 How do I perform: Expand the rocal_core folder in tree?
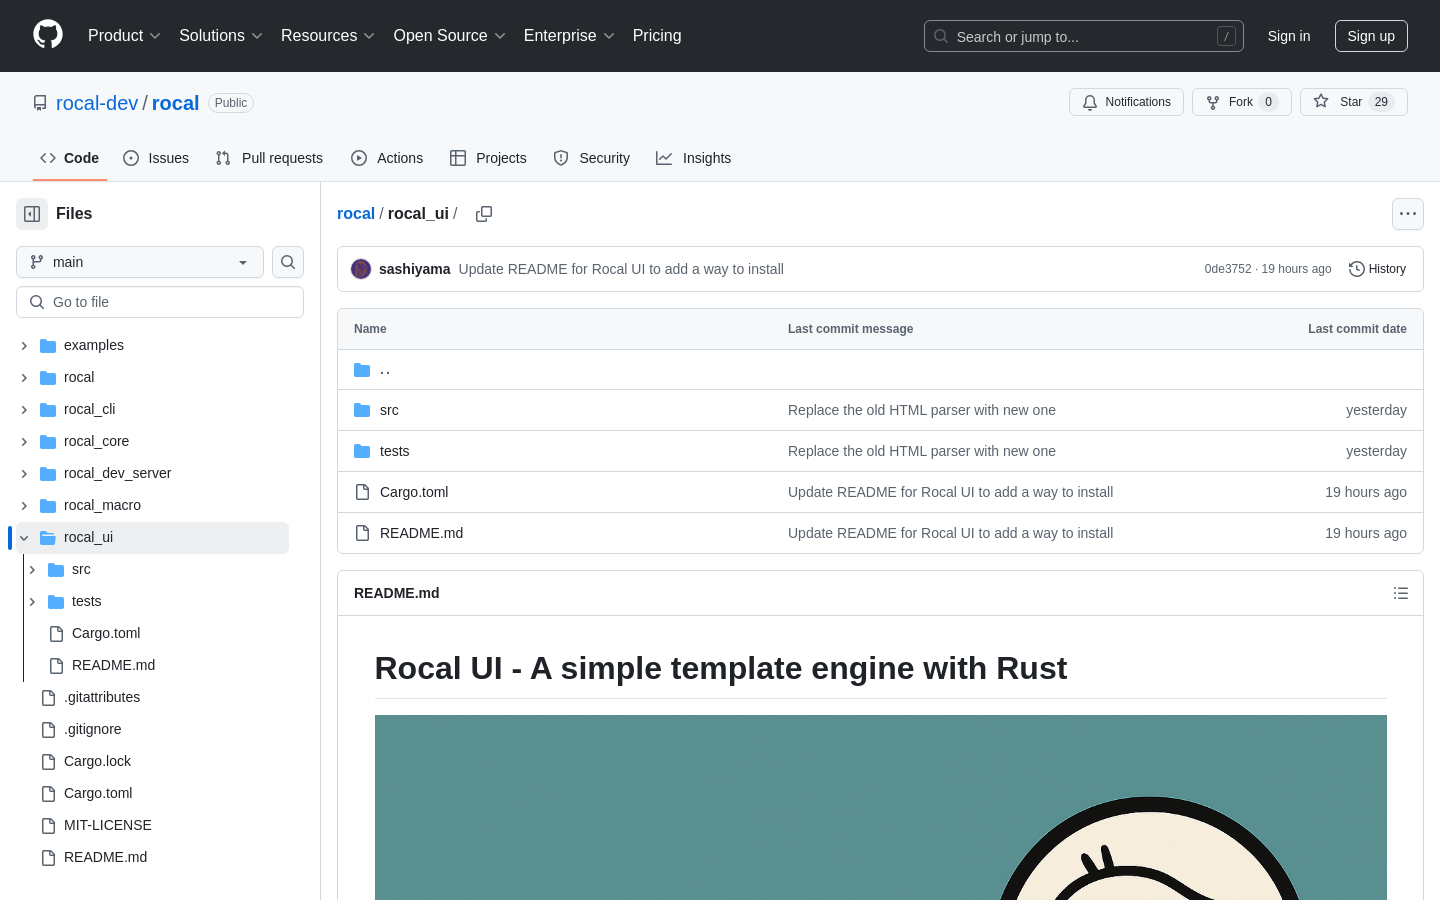click(x=24, y=441)
